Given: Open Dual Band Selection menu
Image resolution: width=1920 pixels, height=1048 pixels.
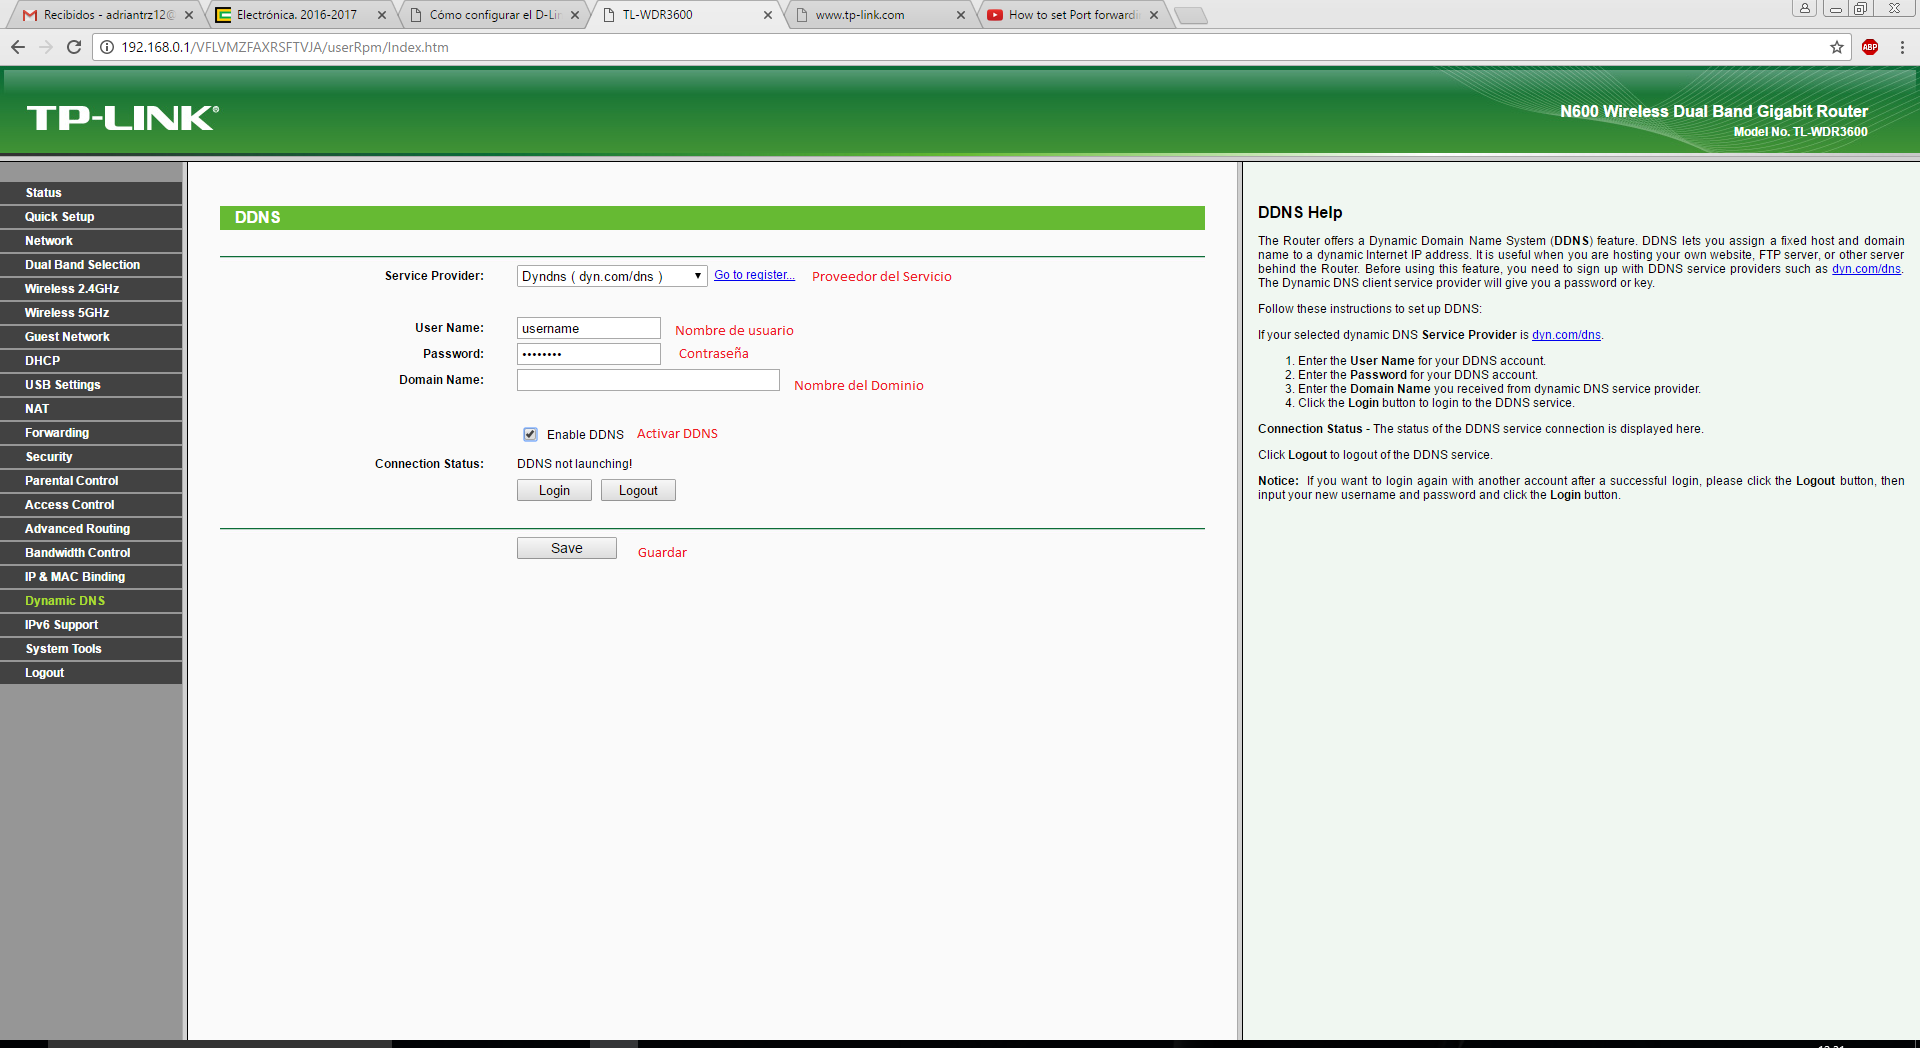Looking at the screenshot, I should 91,265.
